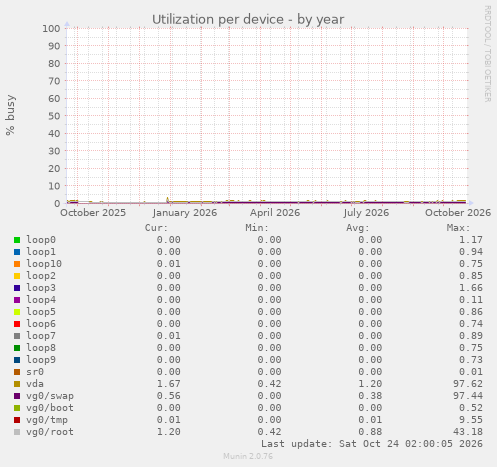Click the Min: column header
Viewport: 497px width, 467px height.
(x=257, y=228)
